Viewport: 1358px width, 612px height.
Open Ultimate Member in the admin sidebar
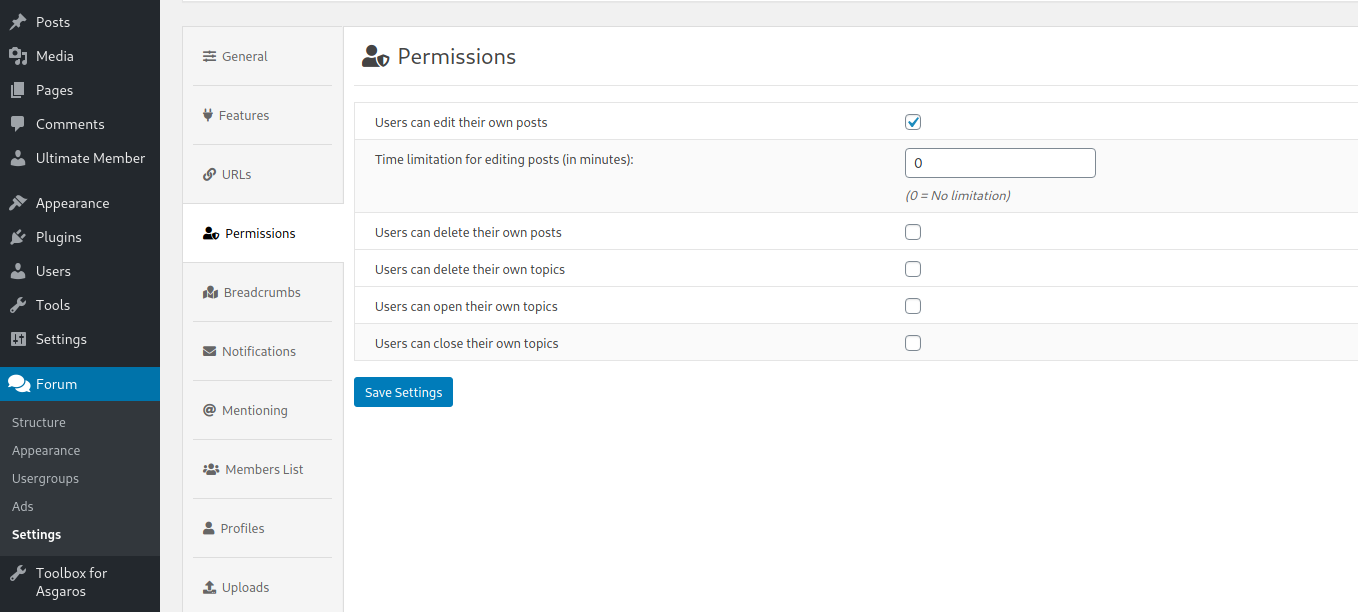90,158
